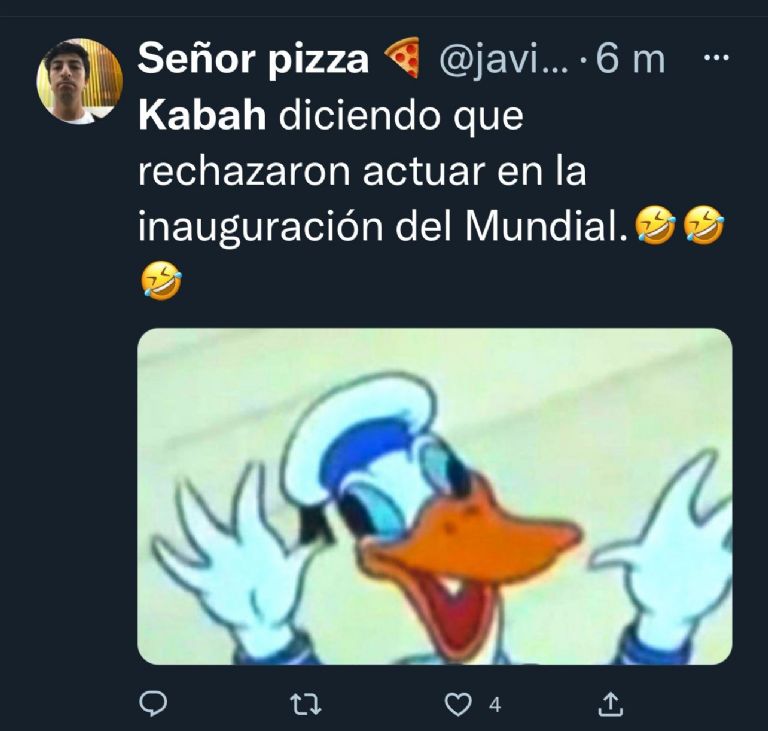
Task: Click the pizza slice emoji beside name
Action: (402, 58)
